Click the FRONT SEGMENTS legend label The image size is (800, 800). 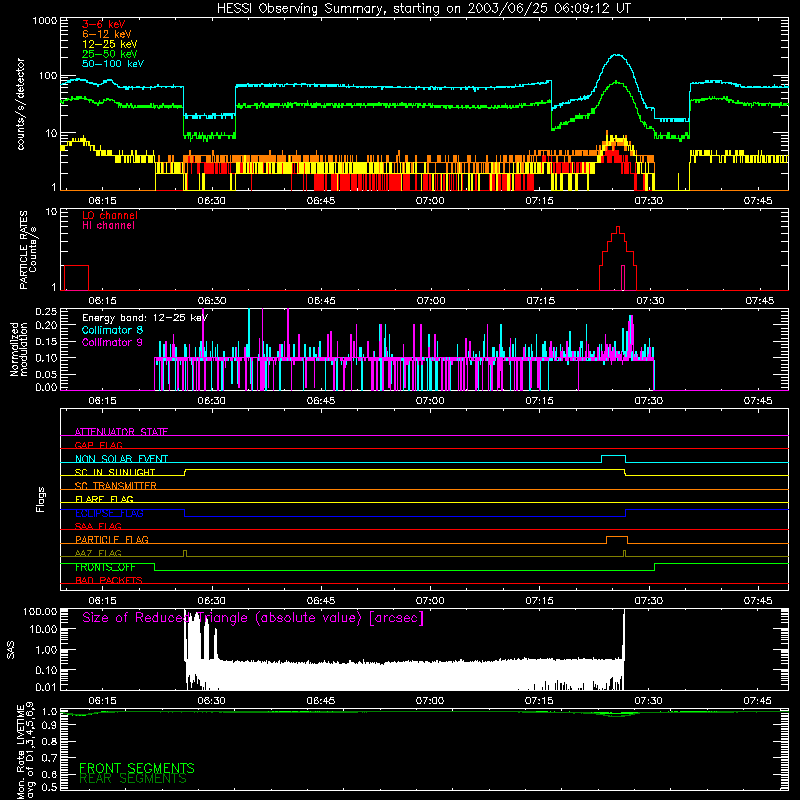point(137,768)
